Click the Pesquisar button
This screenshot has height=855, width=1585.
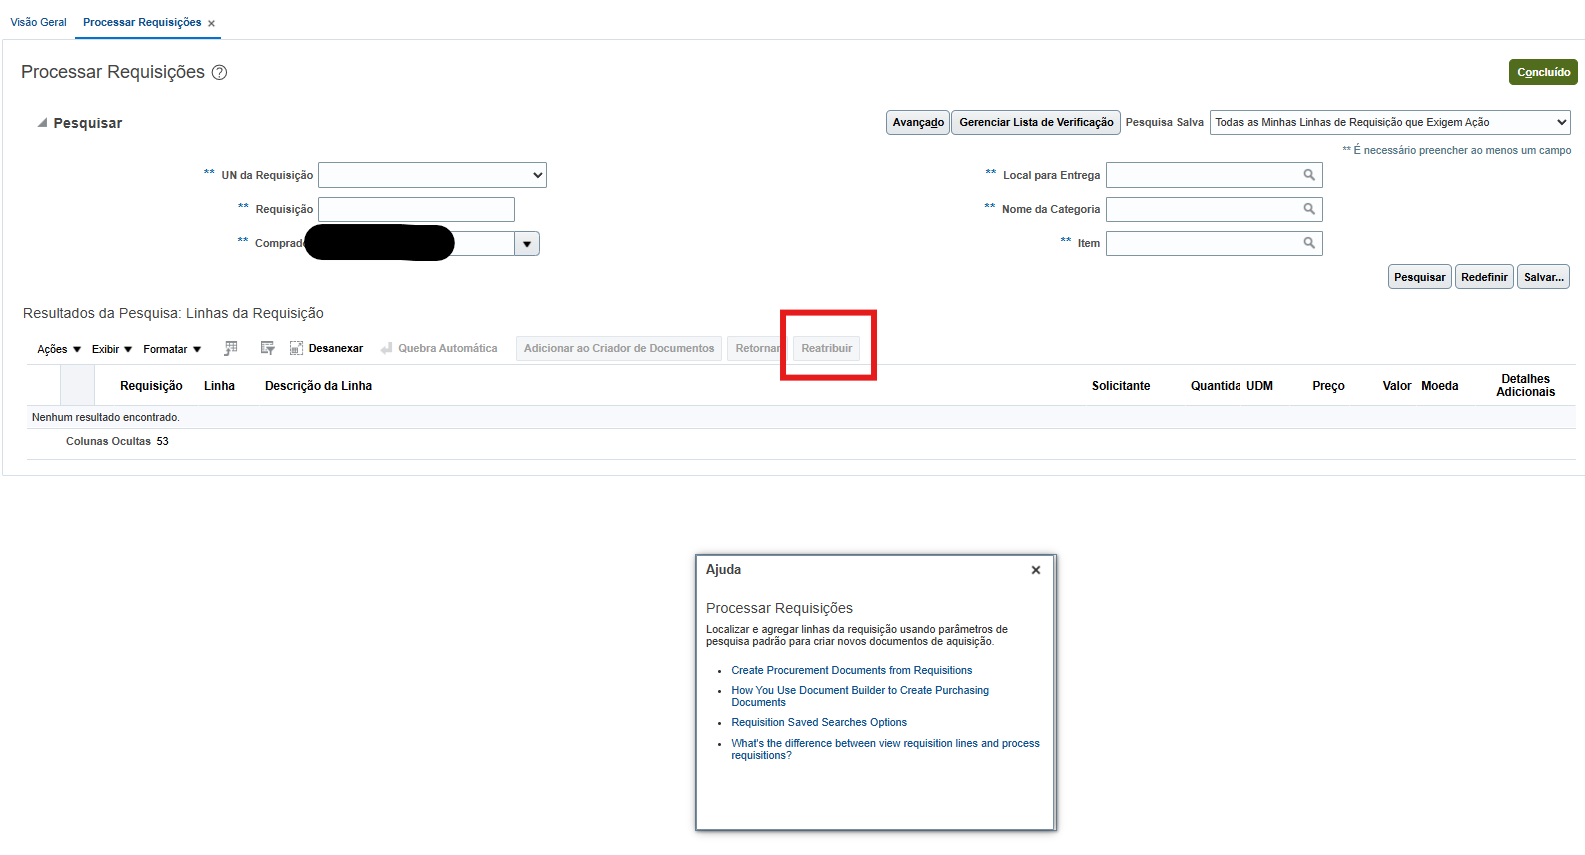click(1419, 277)
